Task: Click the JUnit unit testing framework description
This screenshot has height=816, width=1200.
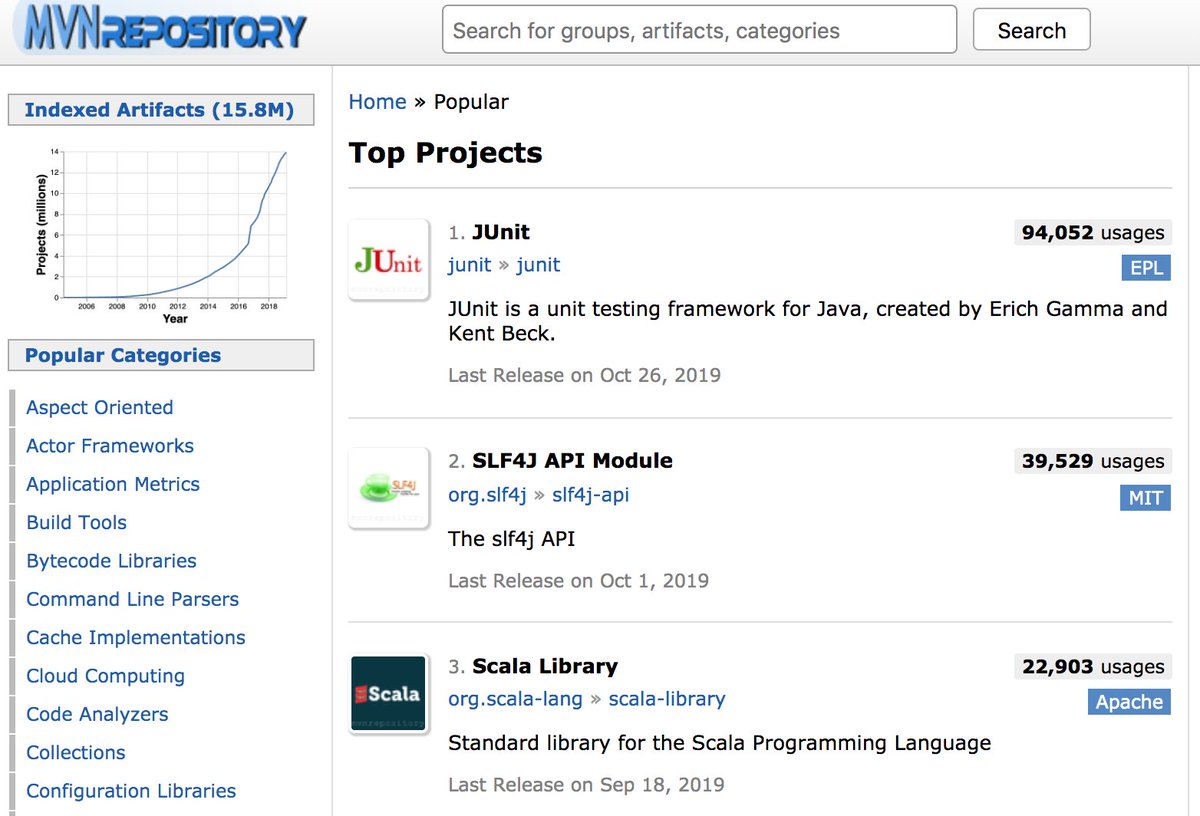Action: (808, 321)
